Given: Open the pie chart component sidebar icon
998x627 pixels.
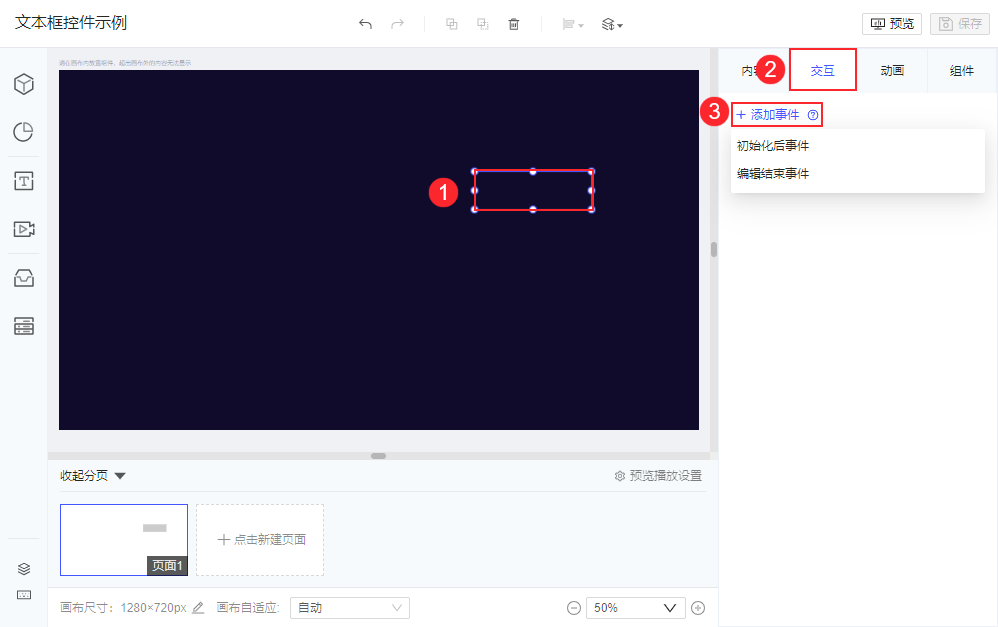Looking at the screenshot, I should click(24, 132).
